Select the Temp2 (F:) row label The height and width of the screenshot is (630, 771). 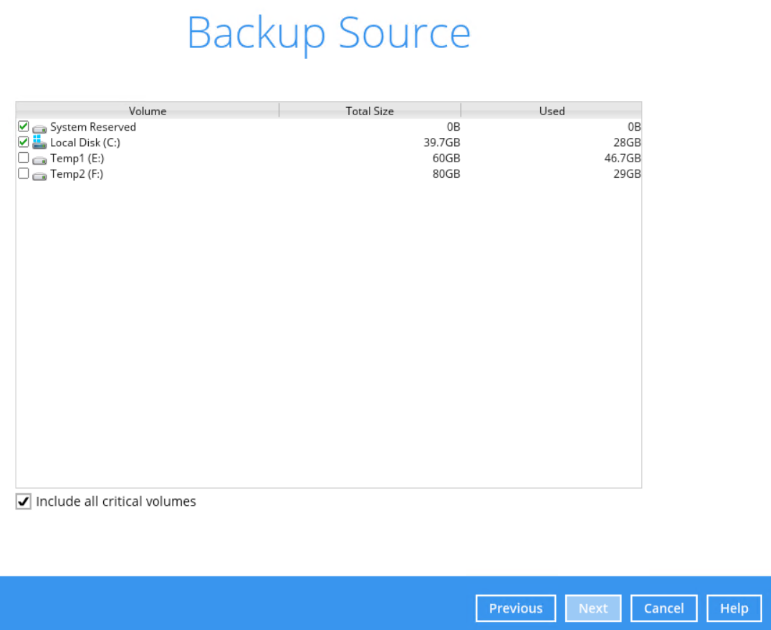point(77,174)
